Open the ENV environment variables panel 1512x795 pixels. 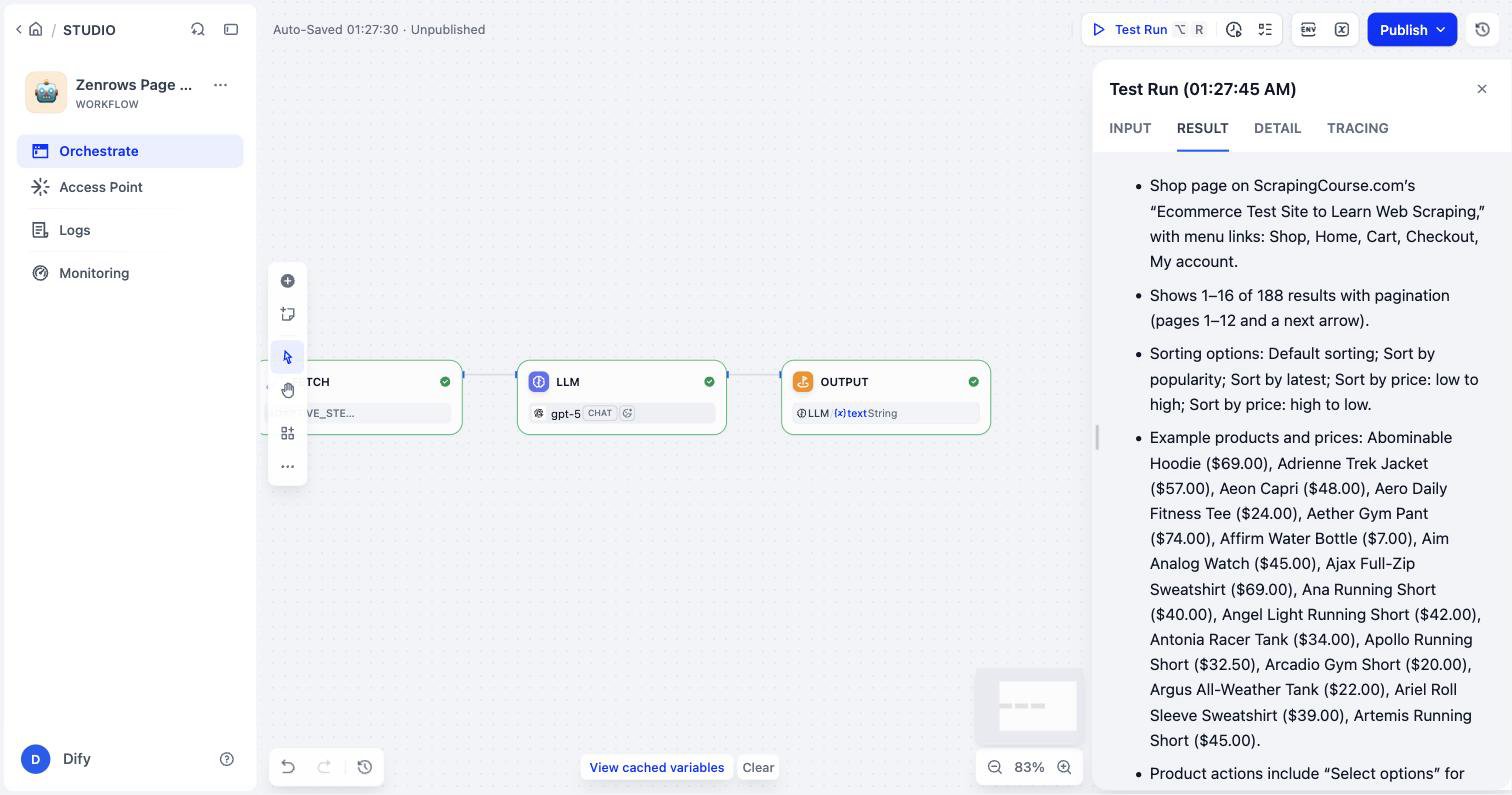point(1308,29)
